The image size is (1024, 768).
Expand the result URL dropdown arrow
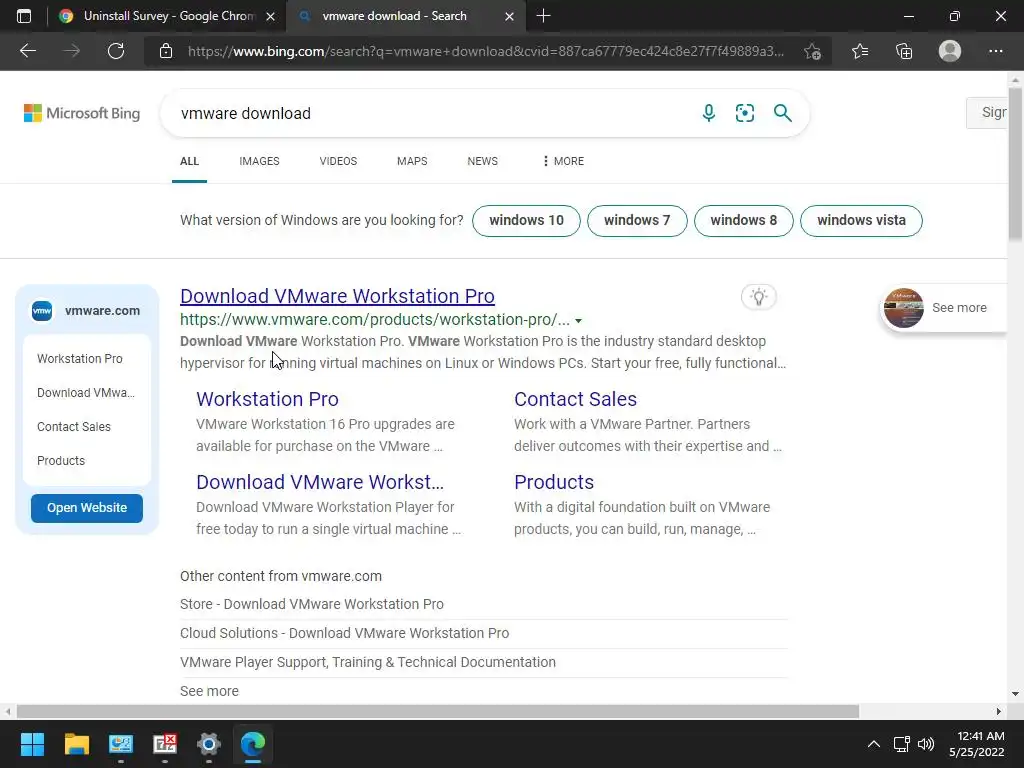tap(579, 321)
